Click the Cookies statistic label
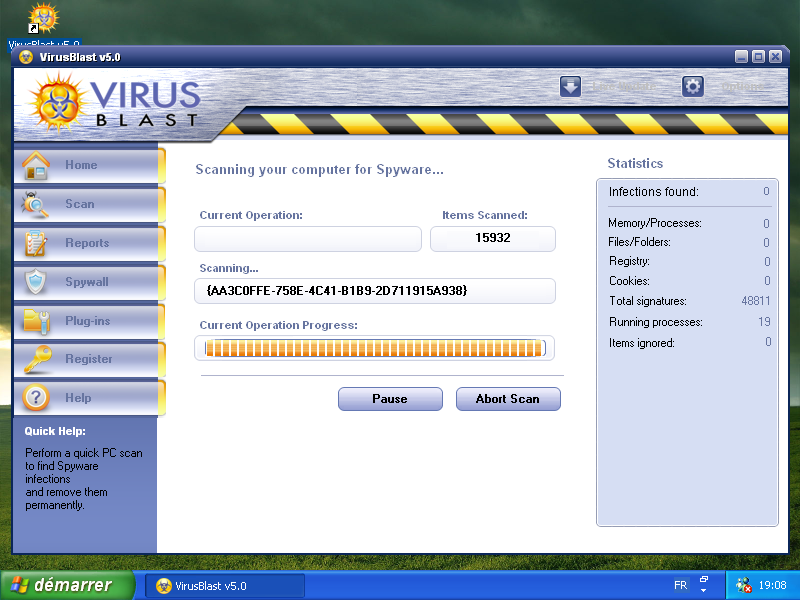 [629, 281]
